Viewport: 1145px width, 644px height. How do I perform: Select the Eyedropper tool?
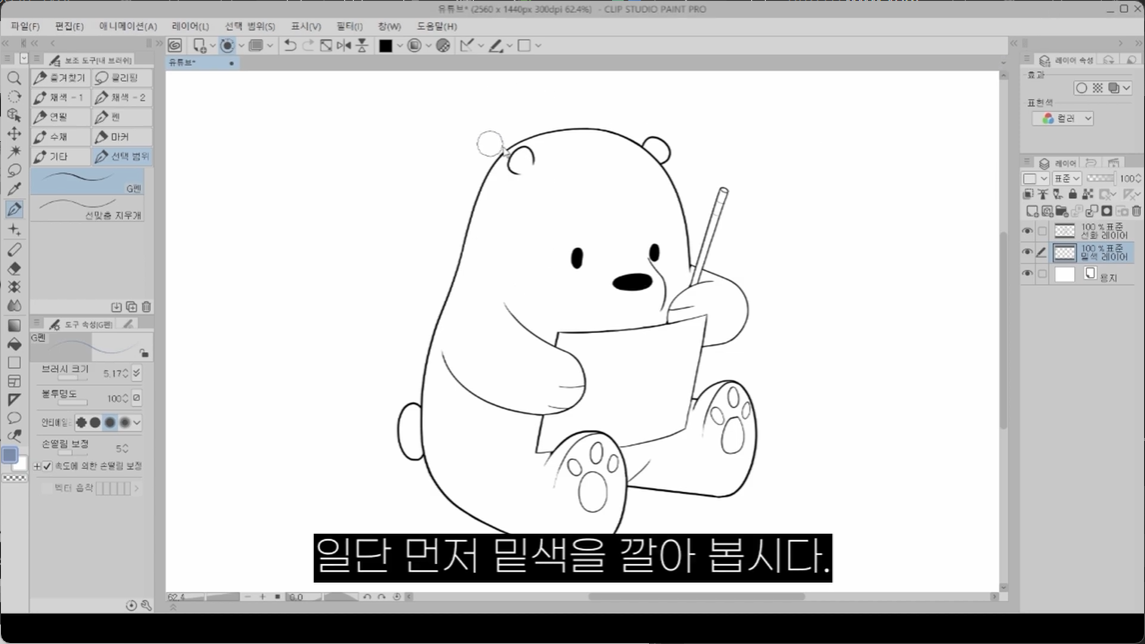click(14, 190)
